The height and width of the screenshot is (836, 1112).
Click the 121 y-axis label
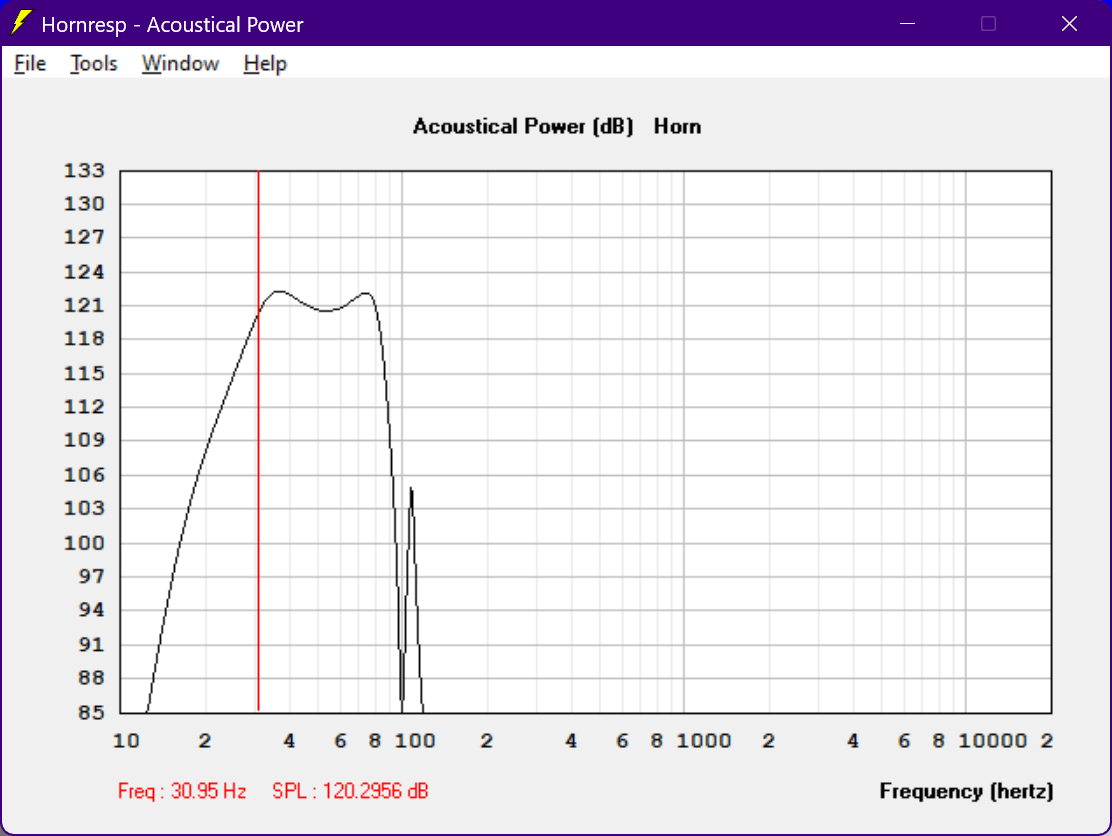[84, 306]
